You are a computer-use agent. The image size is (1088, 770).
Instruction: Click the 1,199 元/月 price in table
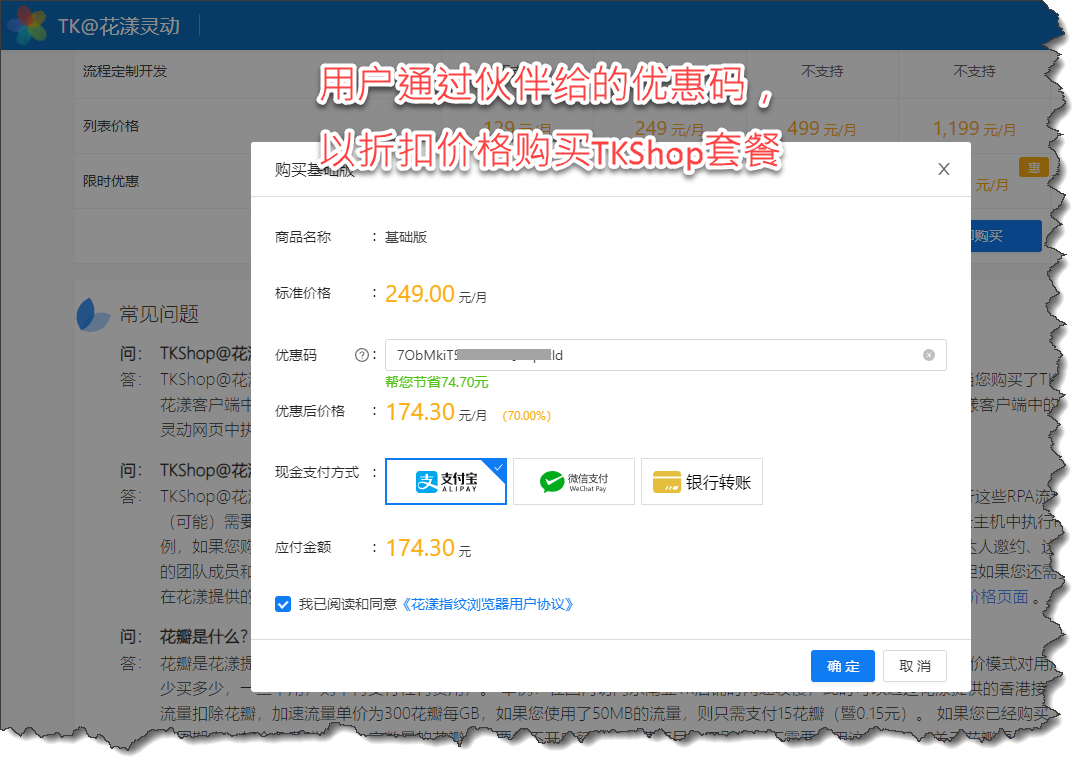(x=974, y=128)
